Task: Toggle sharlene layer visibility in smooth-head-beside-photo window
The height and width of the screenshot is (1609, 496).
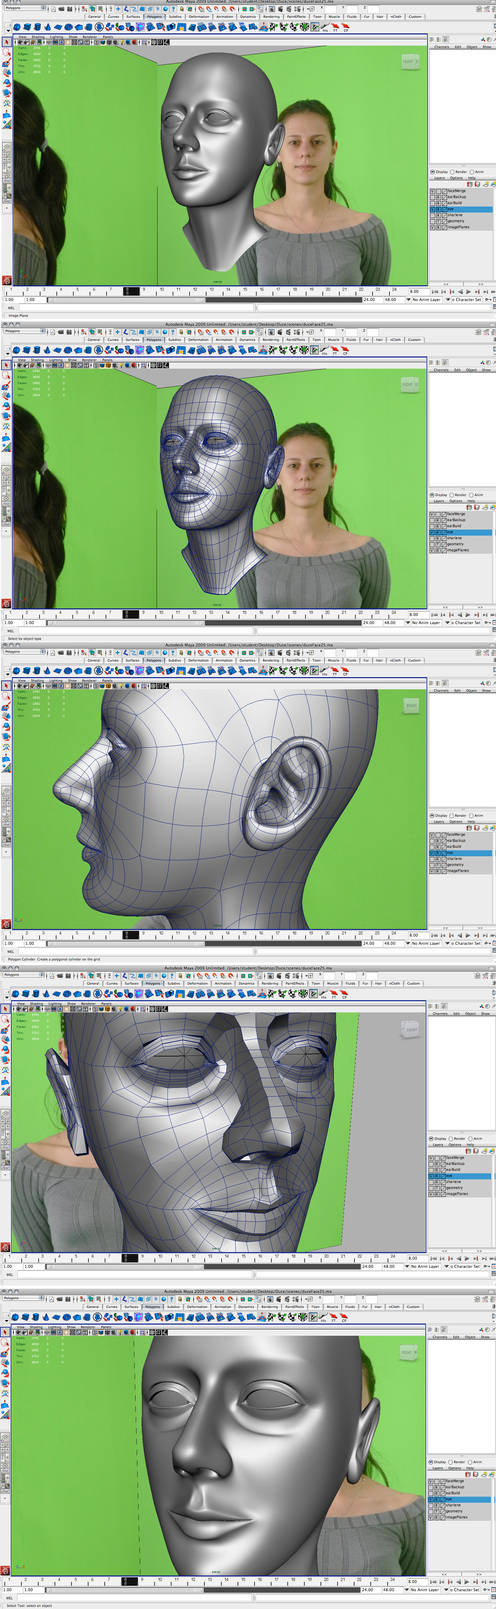Action: (432, 215)
